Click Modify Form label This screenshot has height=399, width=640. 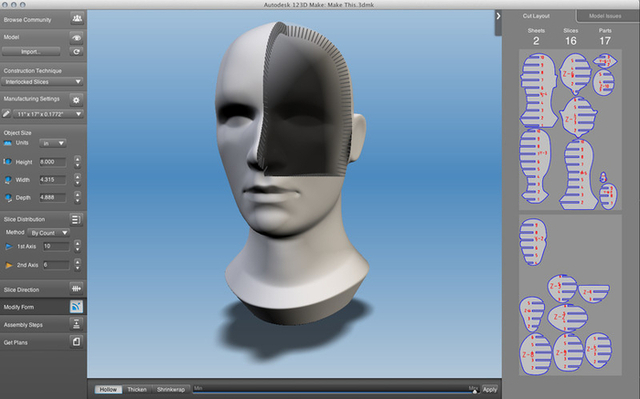coord(19,307)
